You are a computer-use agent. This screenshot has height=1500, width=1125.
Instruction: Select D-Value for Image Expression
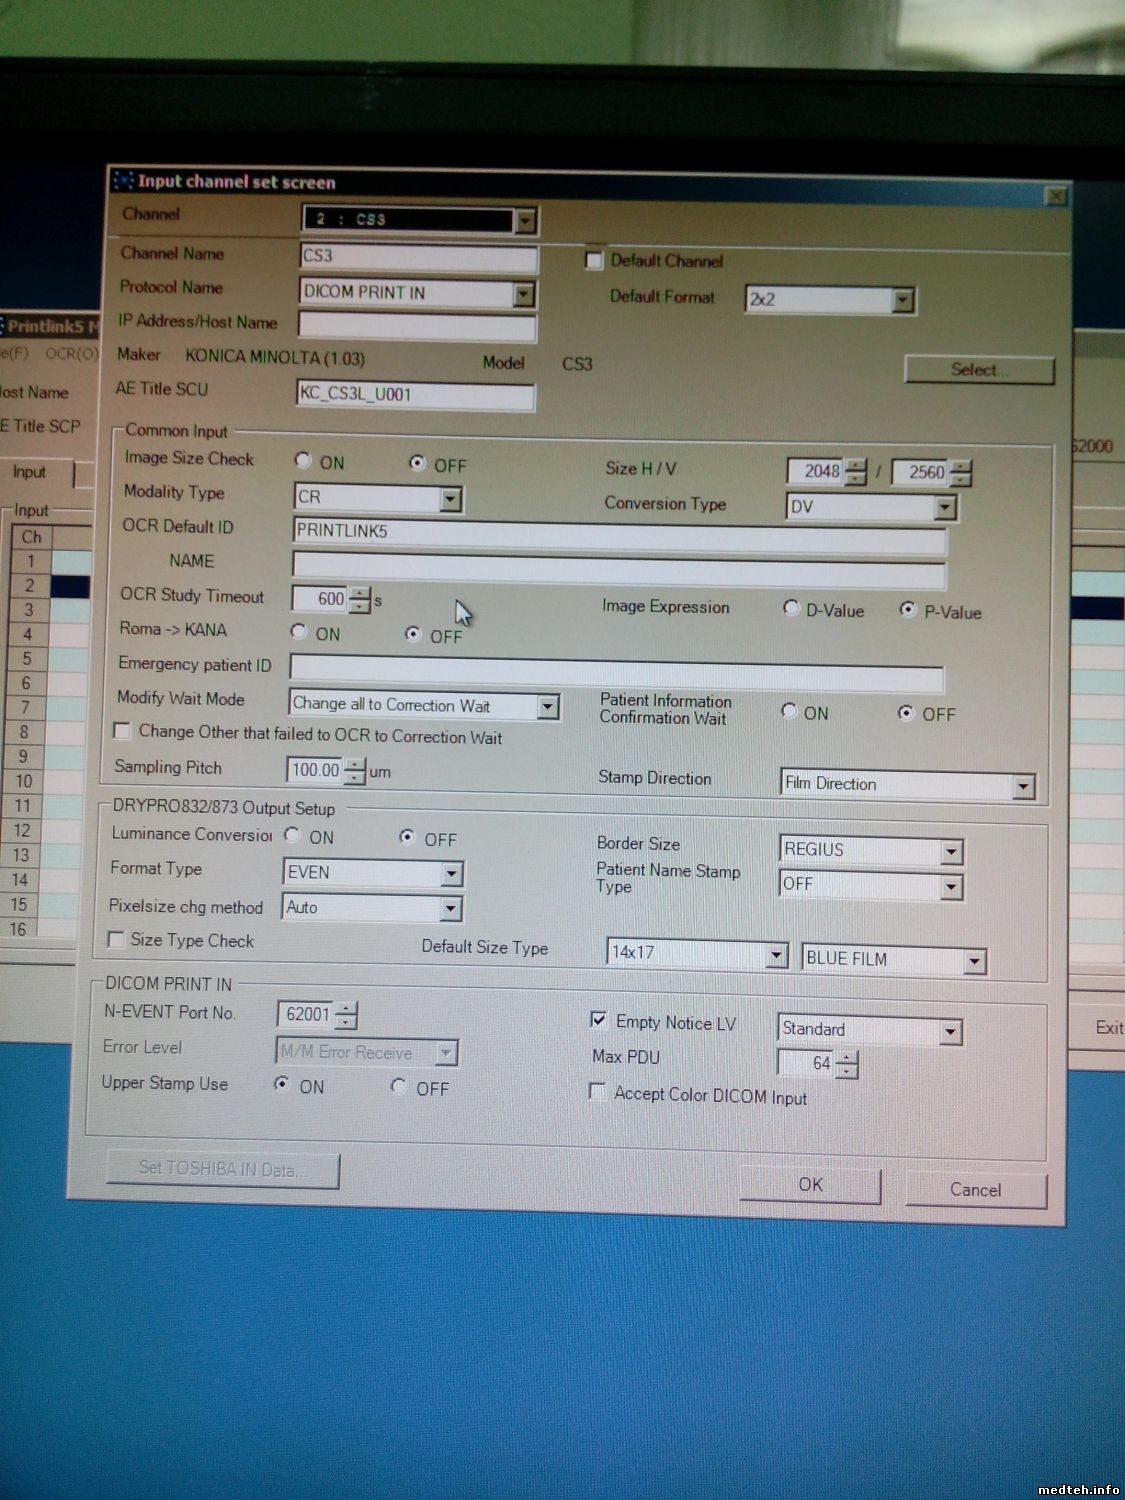coord(791,608)
